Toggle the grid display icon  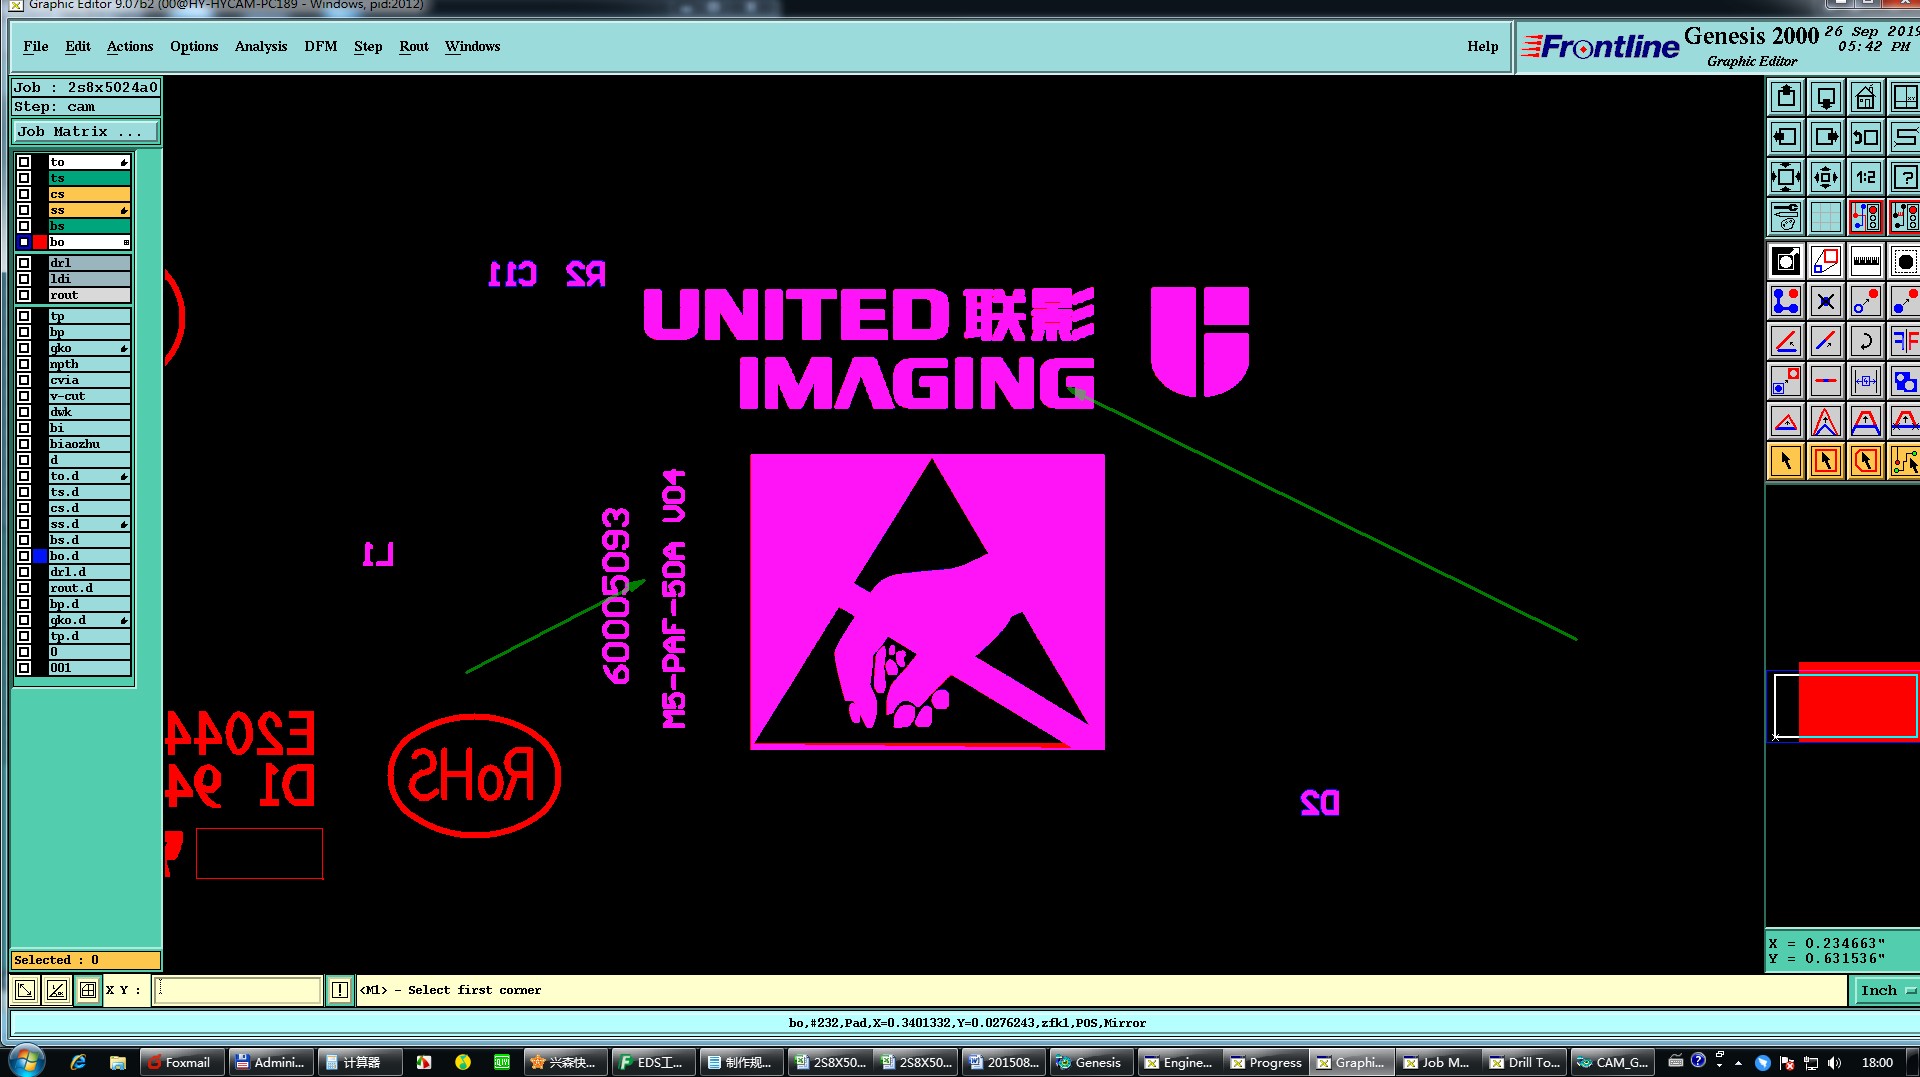[1825, 217]
